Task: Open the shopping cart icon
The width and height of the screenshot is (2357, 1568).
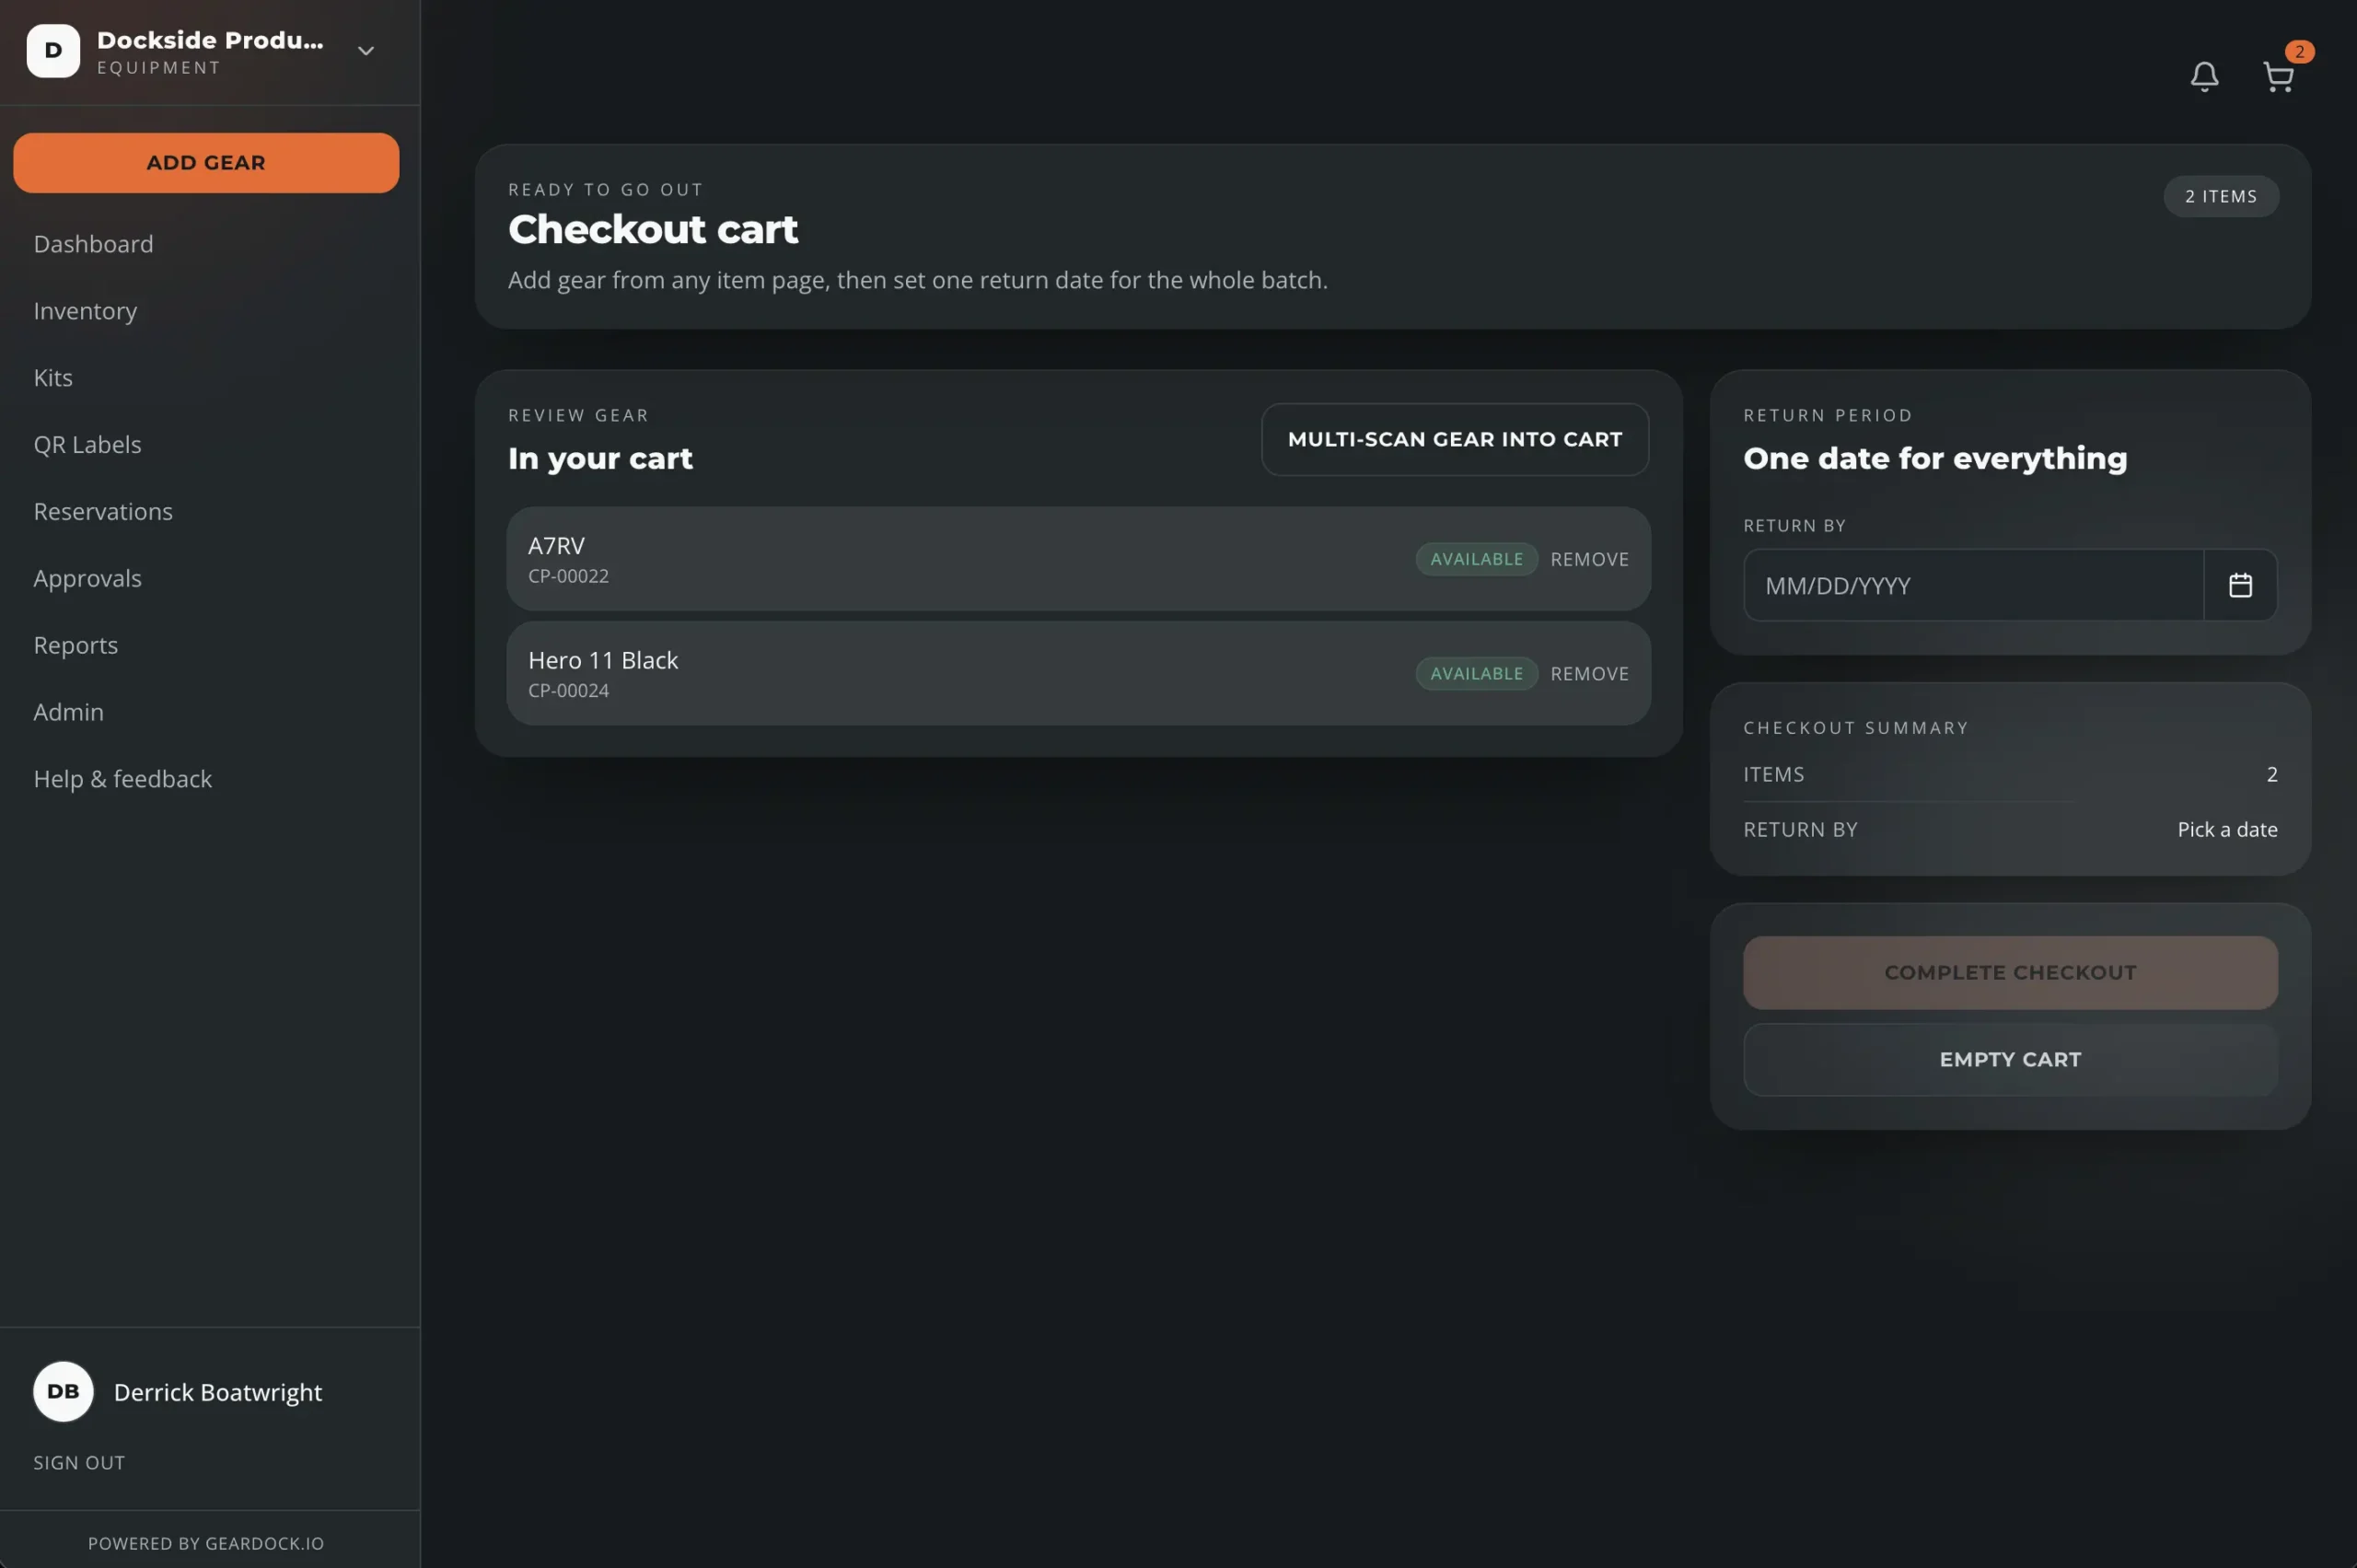Action: coord(2278,77)
